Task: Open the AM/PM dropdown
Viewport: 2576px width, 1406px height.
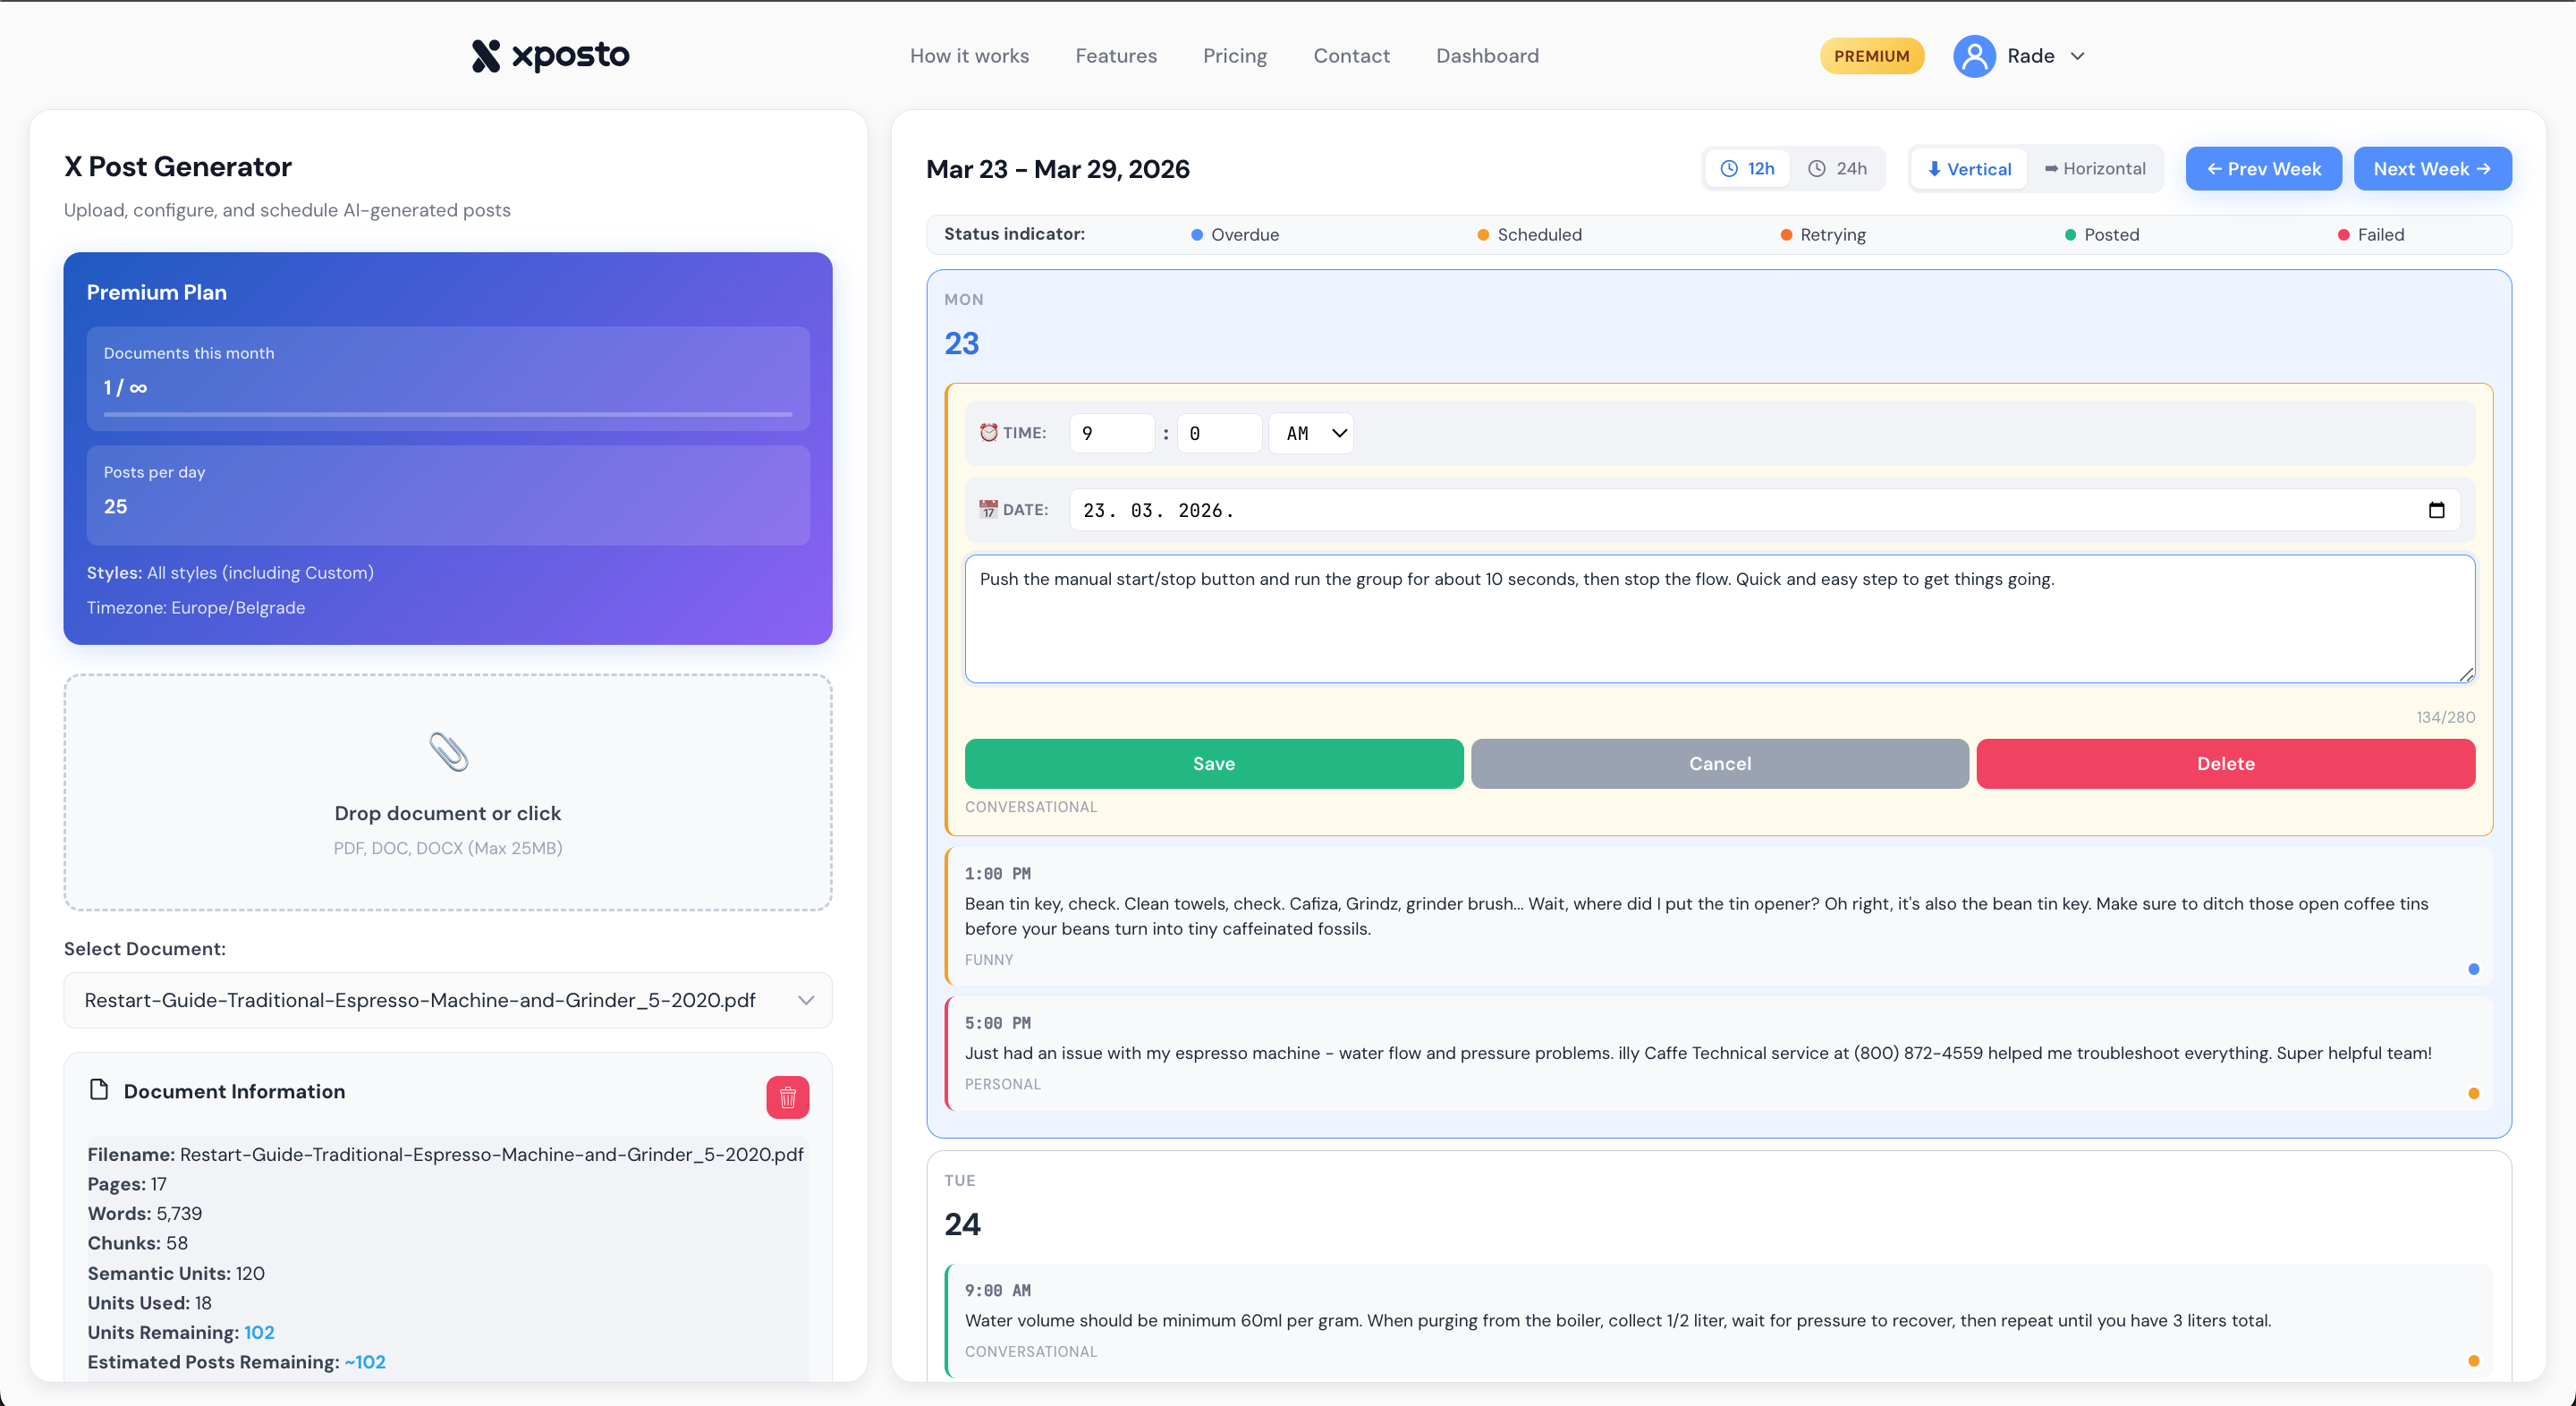Action: (x=1311, y=433)
